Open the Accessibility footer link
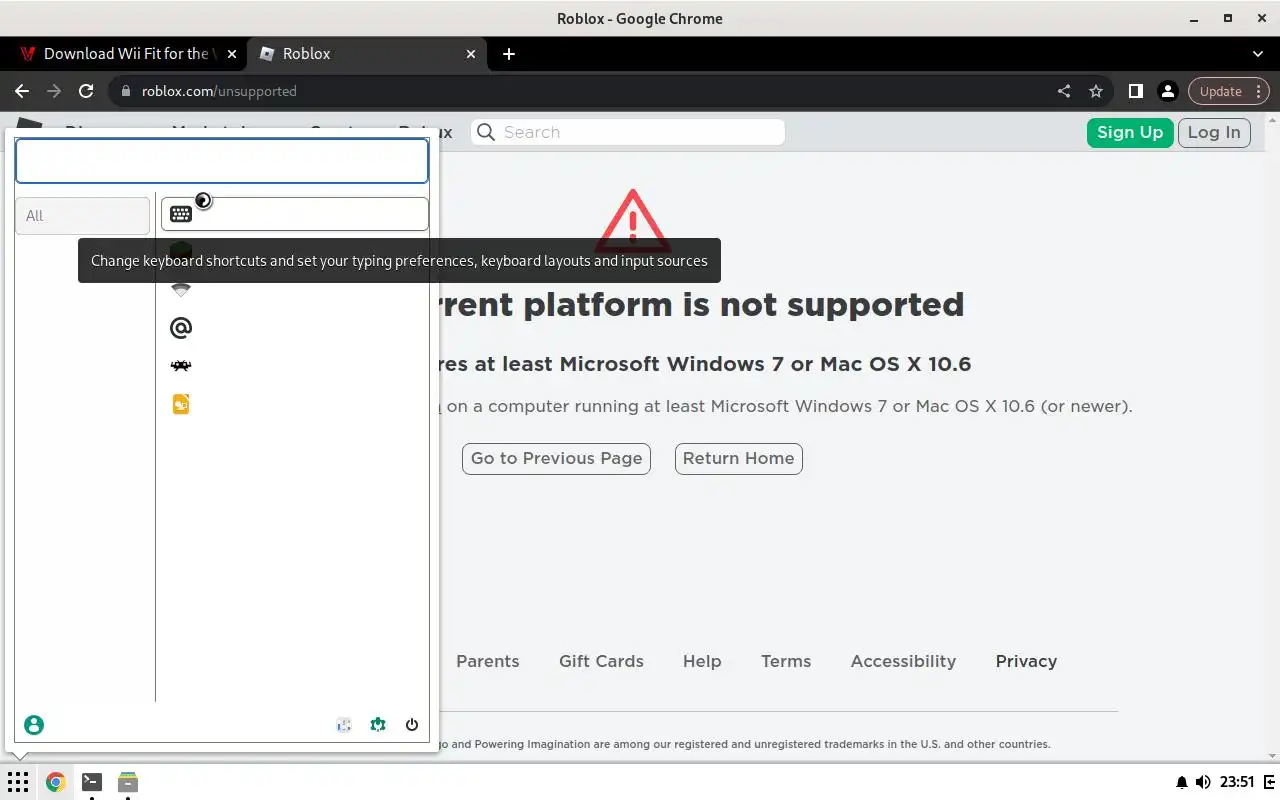Image resolution: width=1280 pixels, height=800 pixels. click(903, 661)
